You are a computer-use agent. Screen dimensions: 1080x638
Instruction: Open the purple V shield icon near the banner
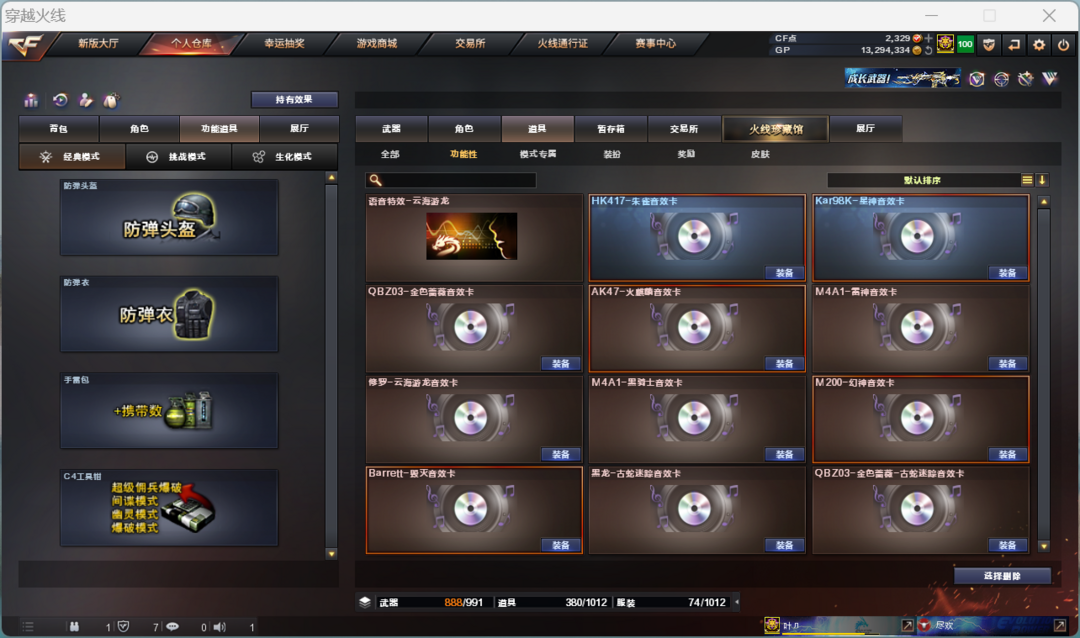(977, 79)
